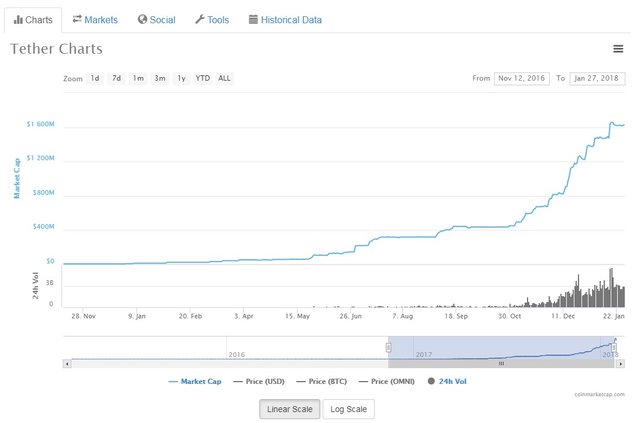The width and height of the screenshot is (640, 423).
Task: Open the Social tab
Action: [x=157, y=20]
